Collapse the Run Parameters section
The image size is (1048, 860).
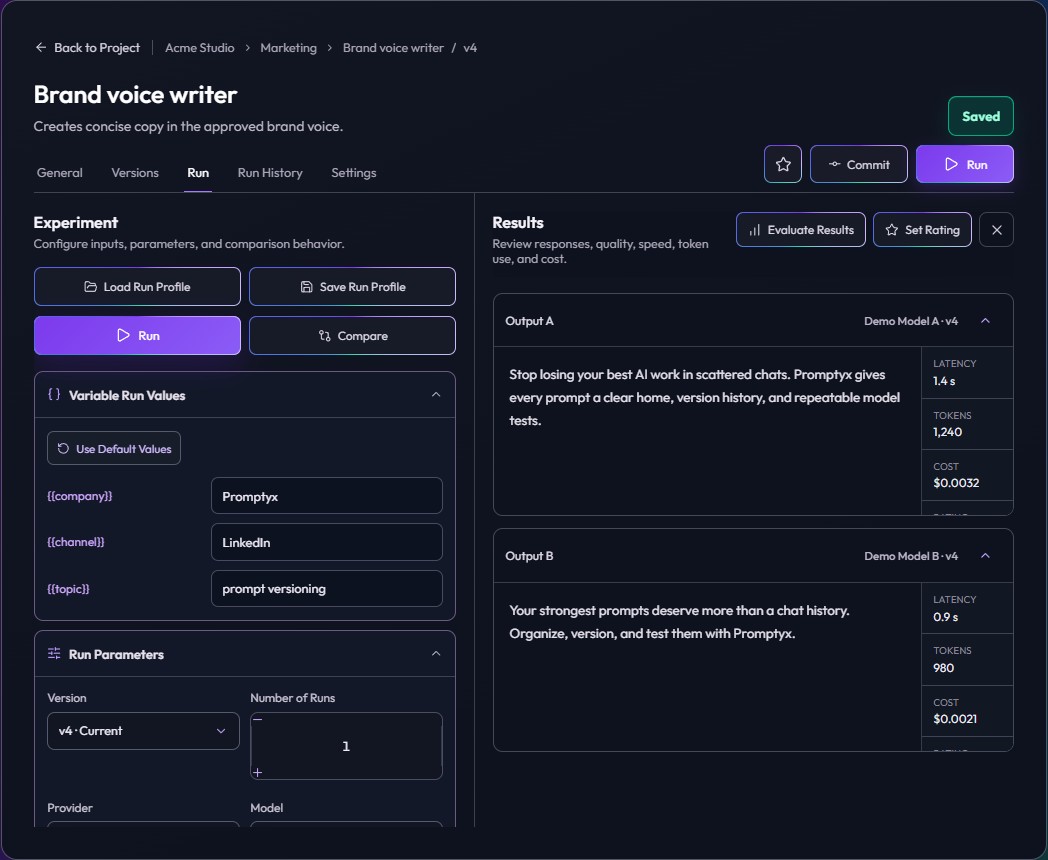click(x=436, y=654)
